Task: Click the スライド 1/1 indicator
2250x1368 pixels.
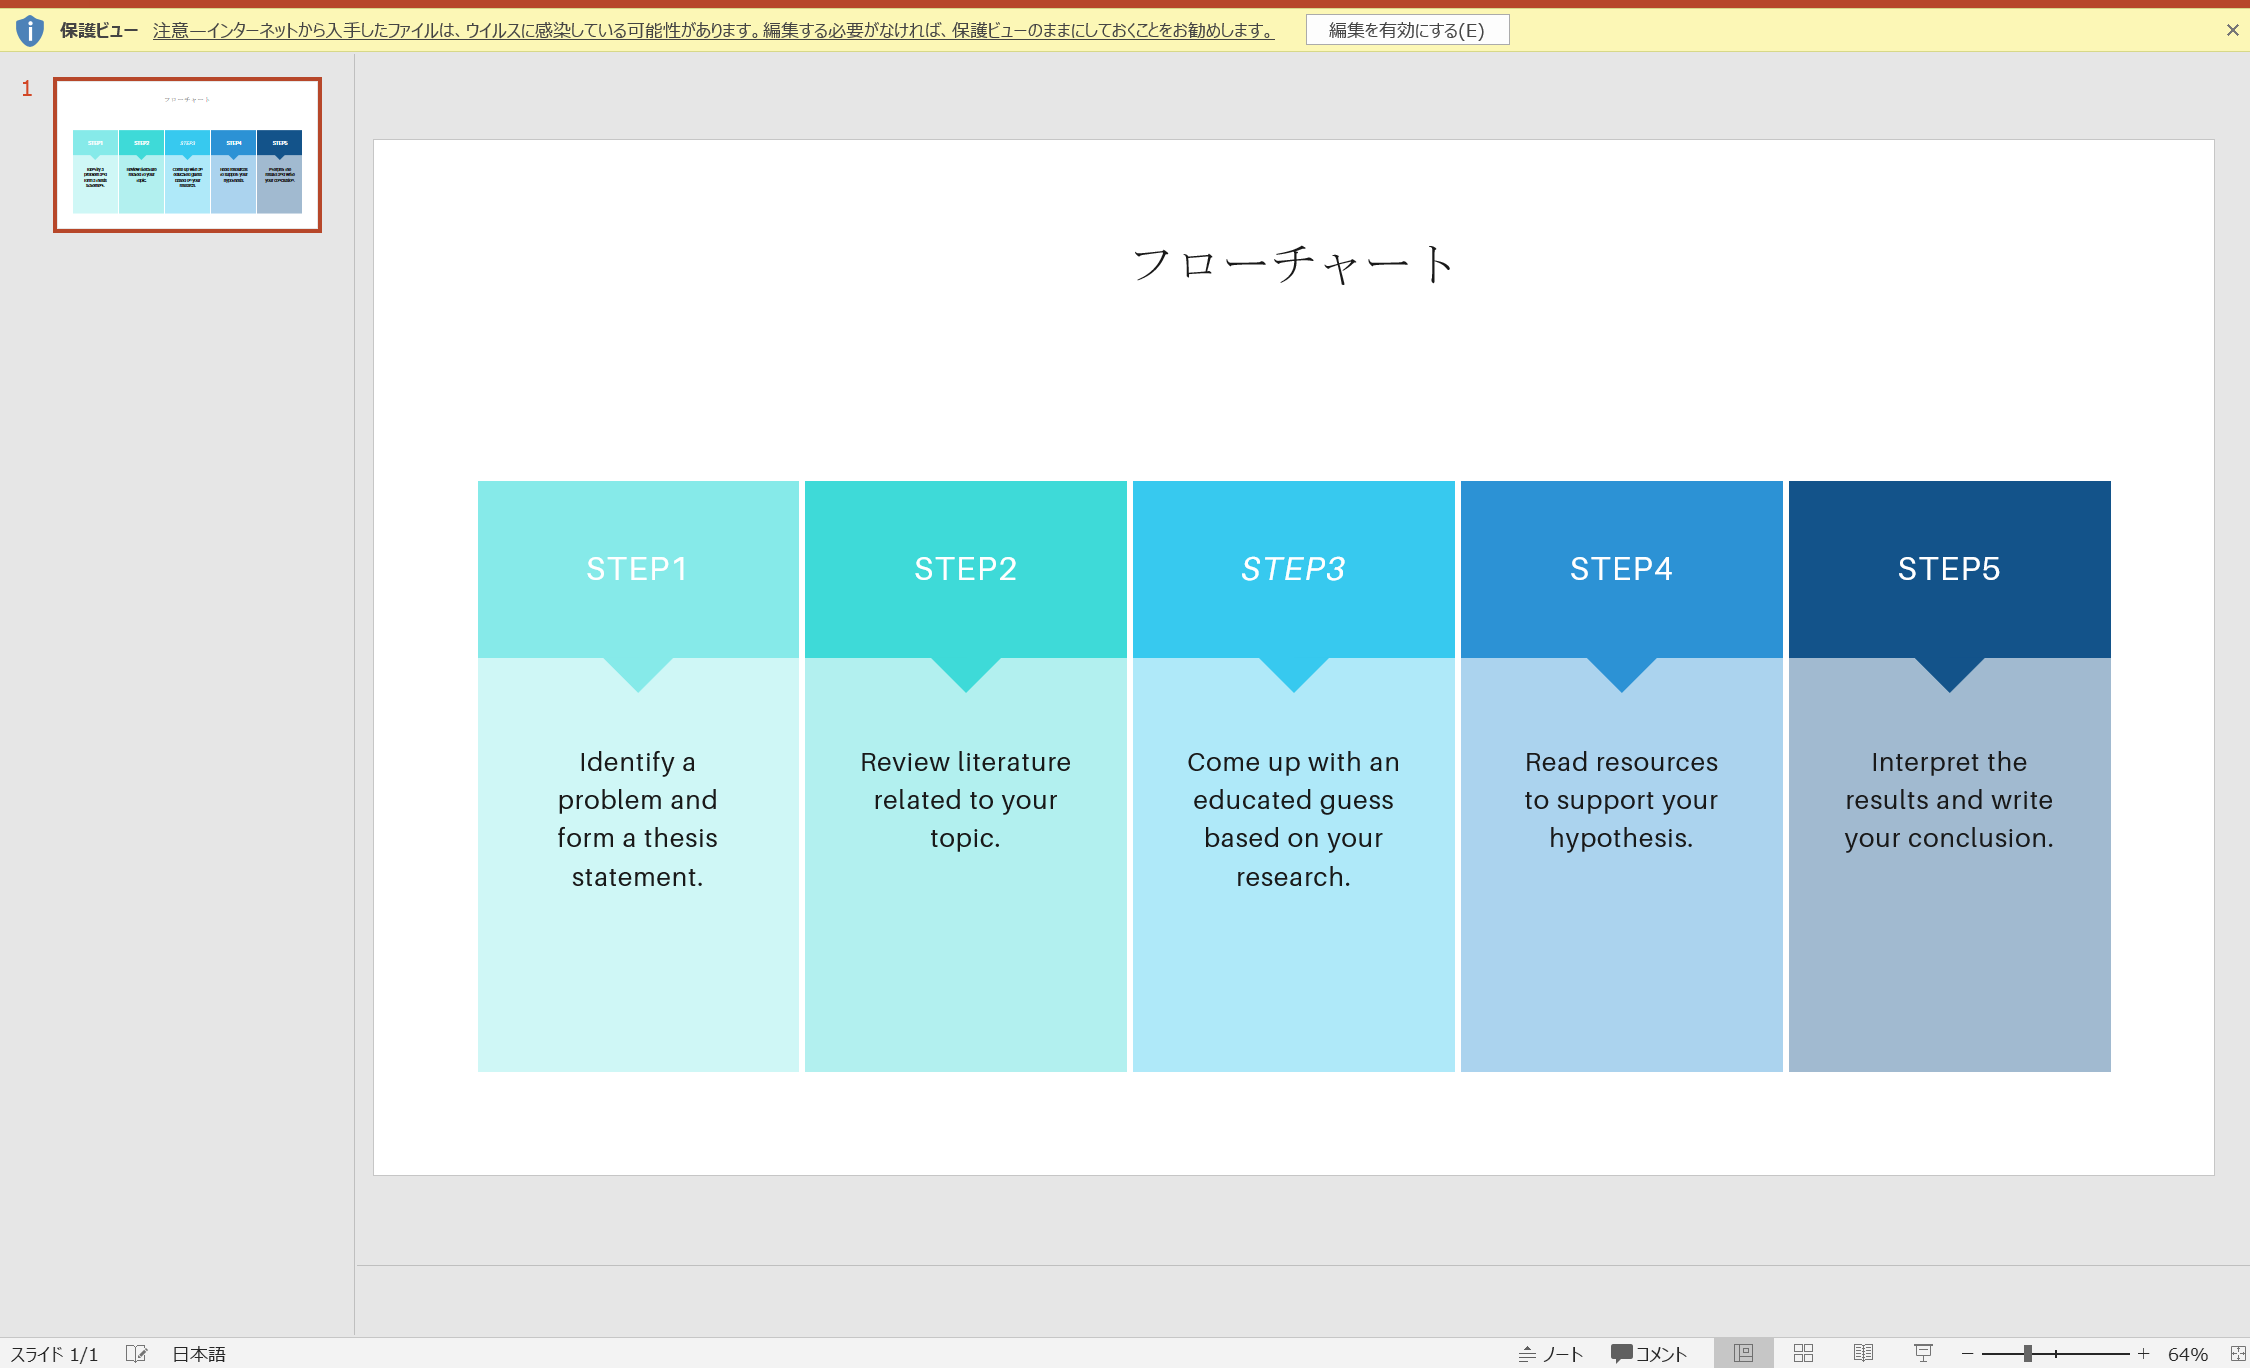Action: coord(55,1353)
